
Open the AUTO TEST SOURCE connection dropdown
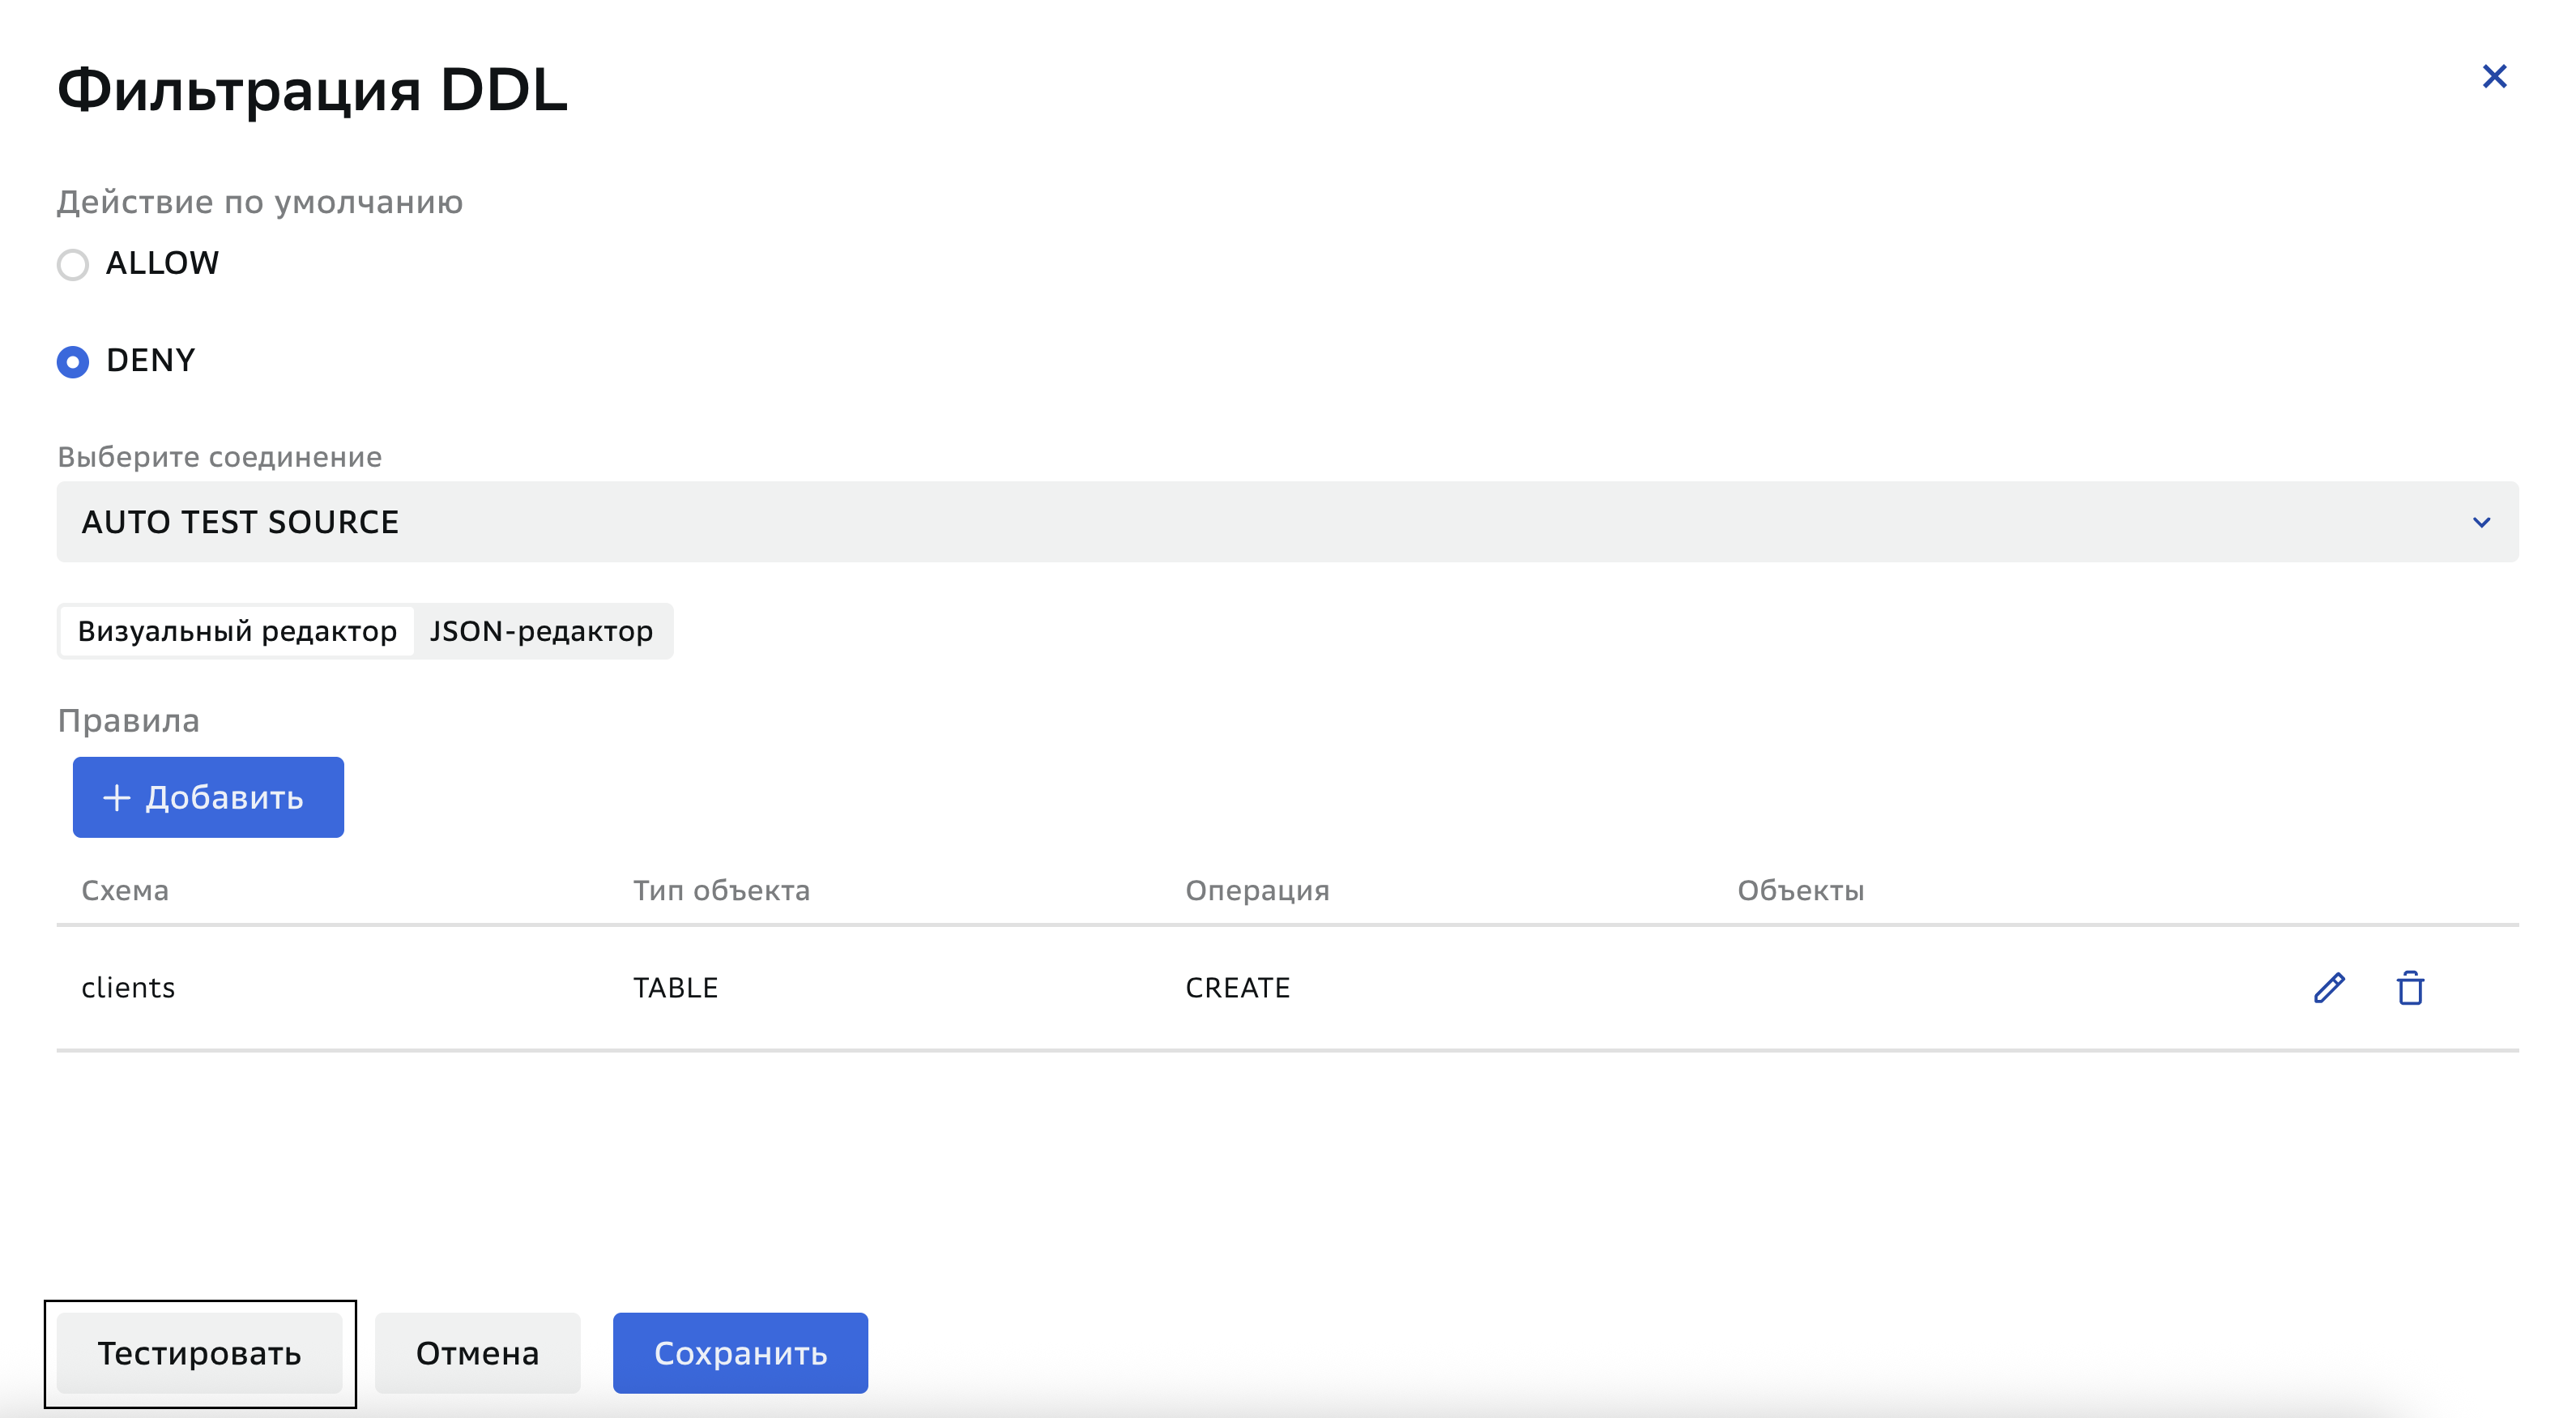pyautogui.click(x=1287, y=522)
